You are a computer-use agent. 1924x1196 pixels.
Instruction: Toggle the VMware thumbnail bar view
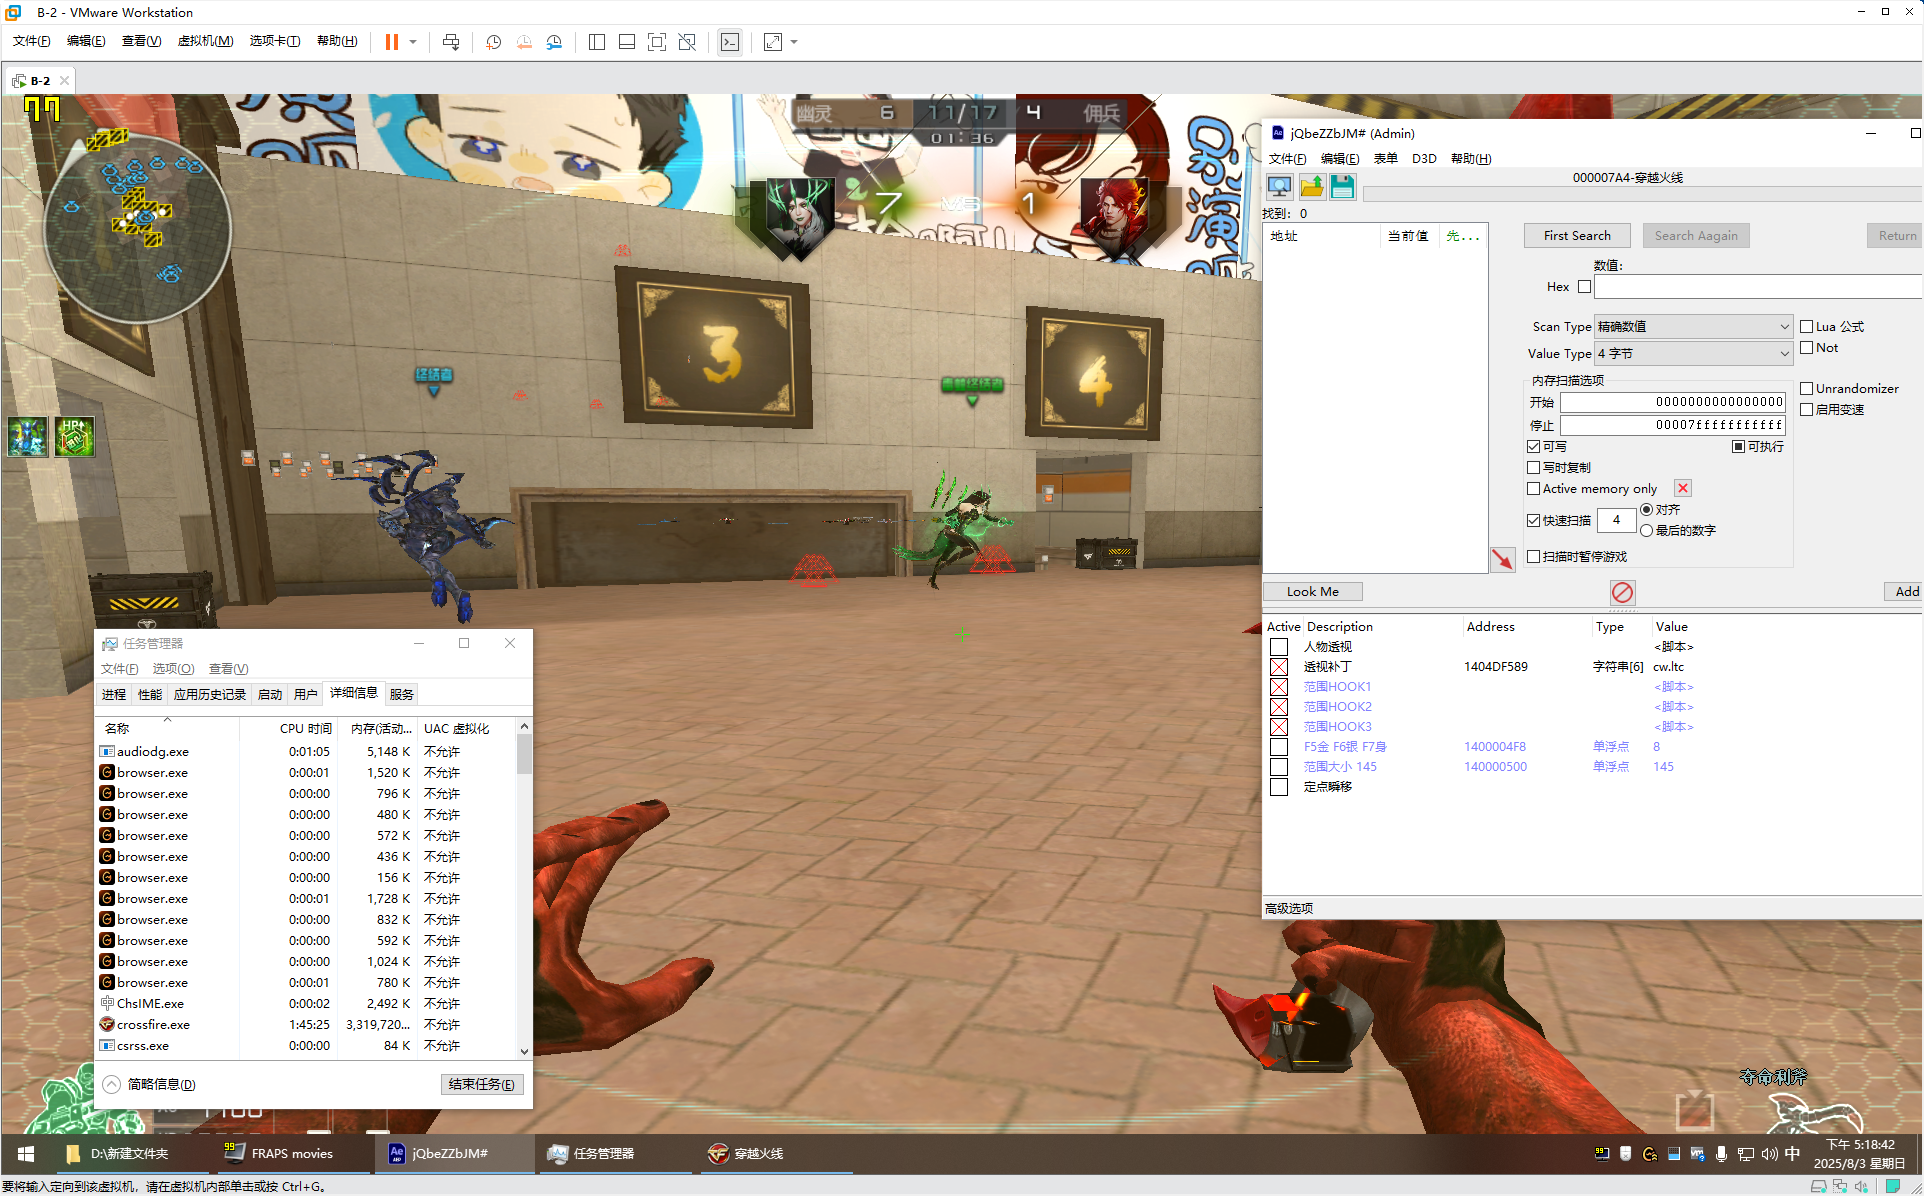[x=627, y=42]
